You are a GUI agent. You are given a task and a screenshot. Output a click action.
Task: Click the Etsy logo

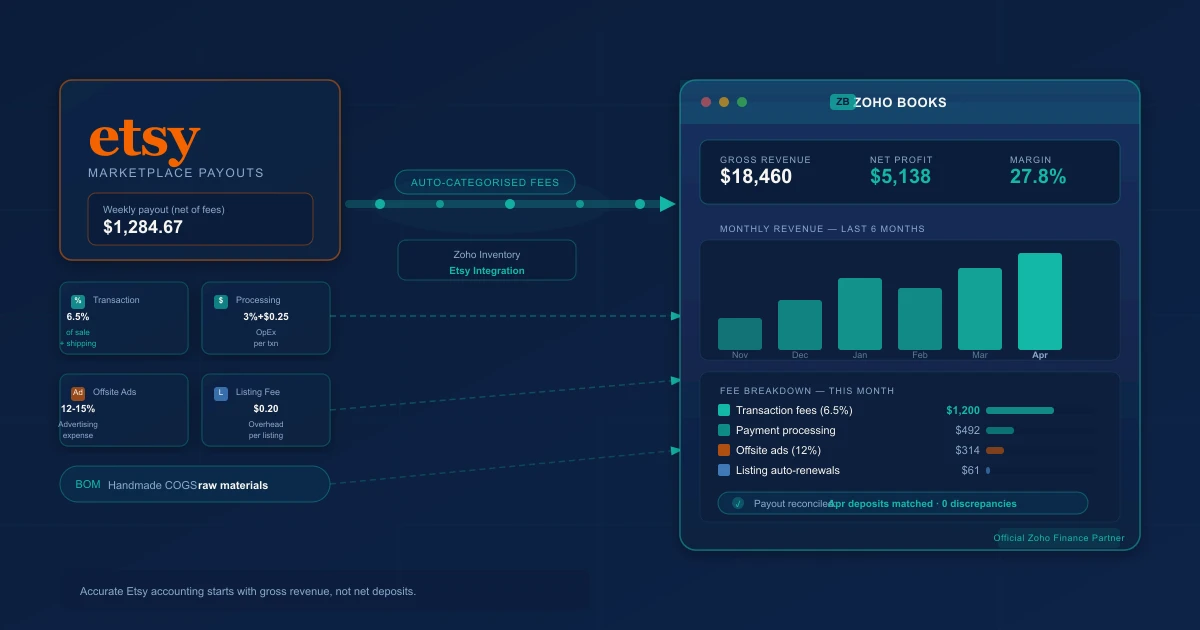pos(145,142)
